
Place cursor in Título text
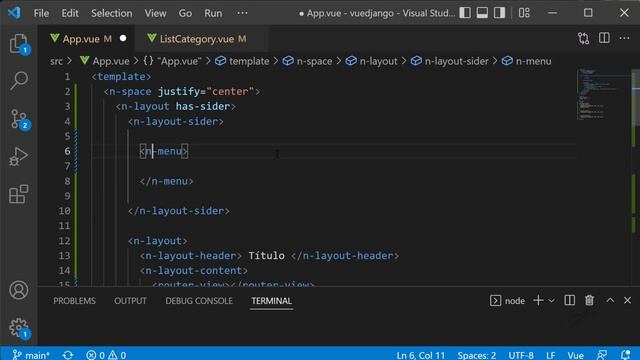(x=267, y=256)
